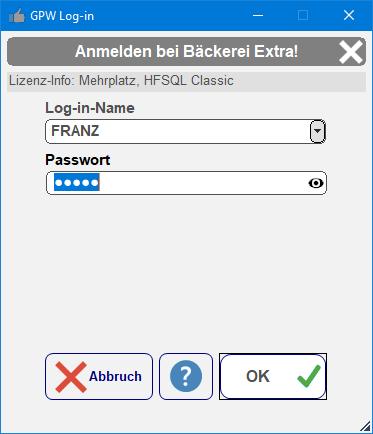Click the Log-in-Name field showing FRANZ
This screenshot has width=373, height=434.
186,131
